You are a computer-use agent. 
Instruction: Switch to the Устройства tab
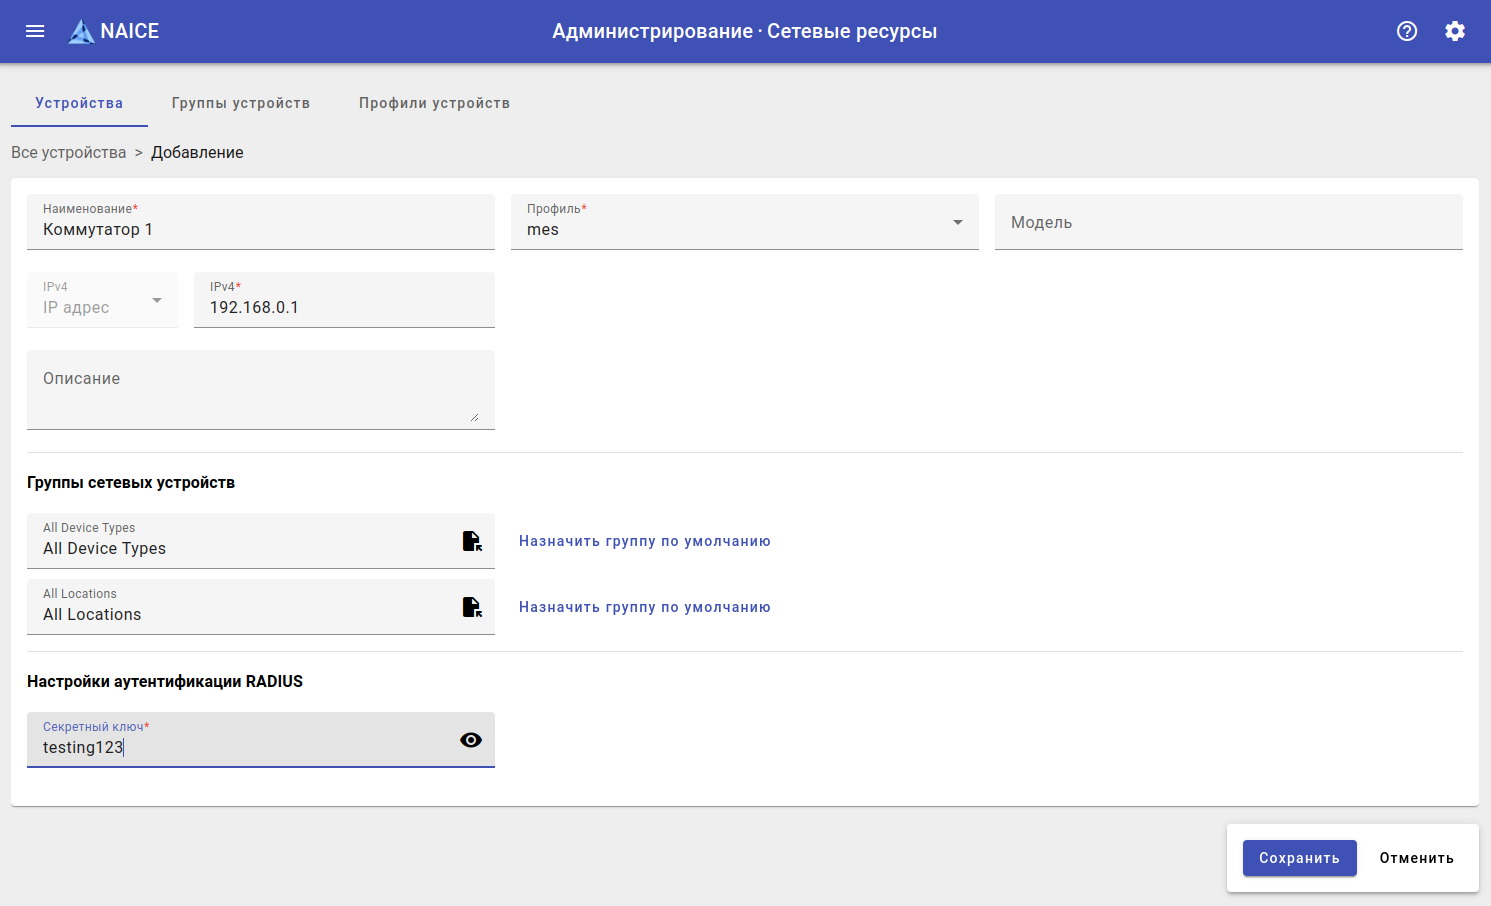pos(79,103)
